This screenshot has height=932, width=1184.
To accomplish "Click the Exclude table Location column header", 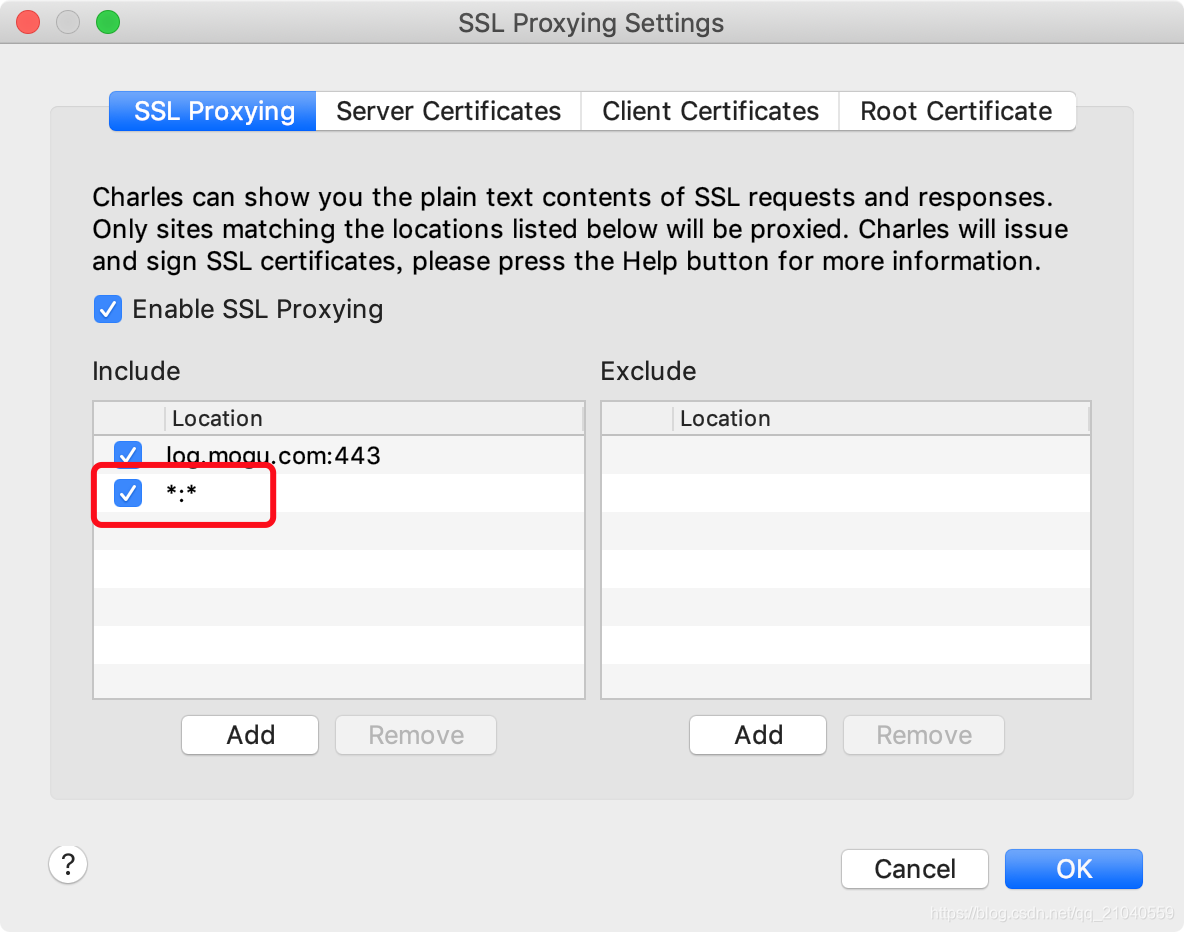I will [881, 418].
